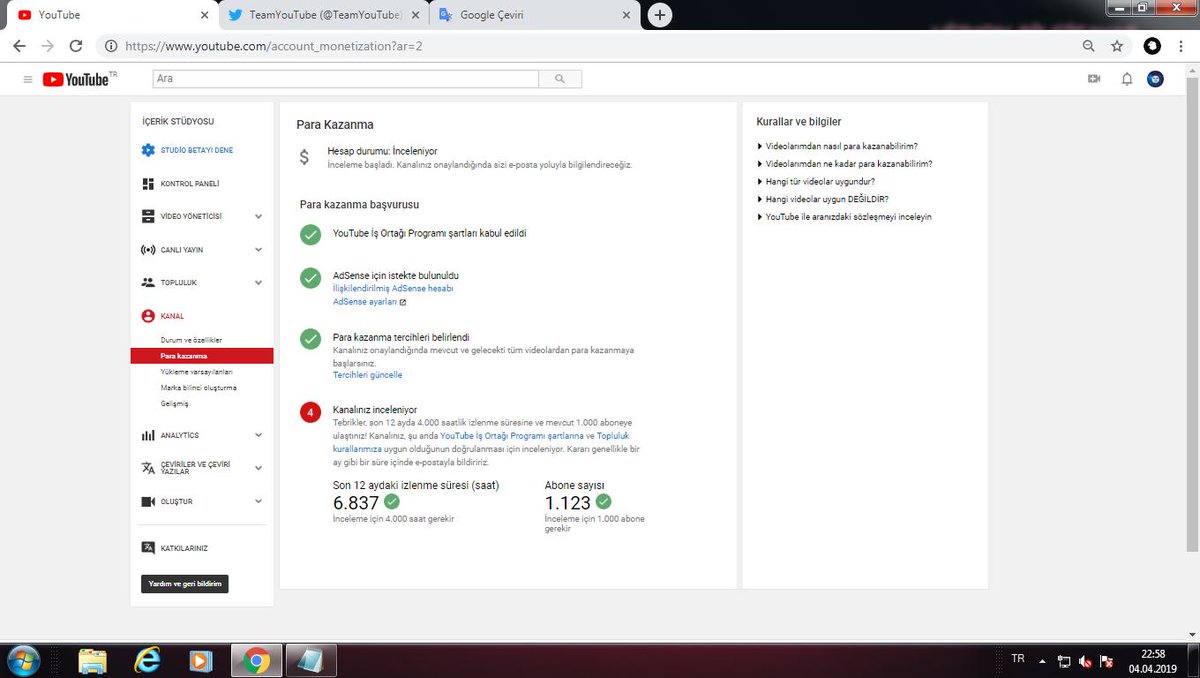Open a new browser tab
This screenshot has width=1200, height=678.
tap(659, 15)
